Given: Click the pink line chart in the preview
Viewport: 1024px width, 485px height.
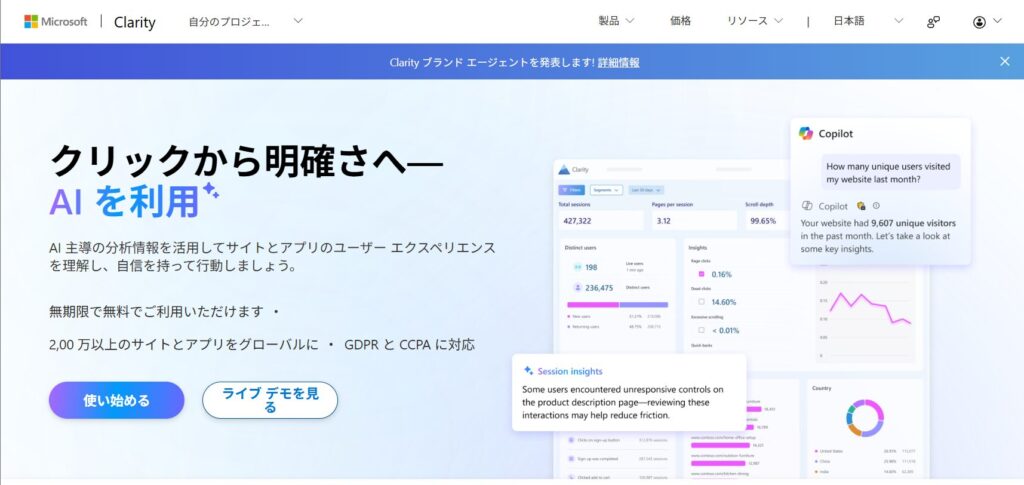Looking at the screenshot, I should click(x=869, y=309).
